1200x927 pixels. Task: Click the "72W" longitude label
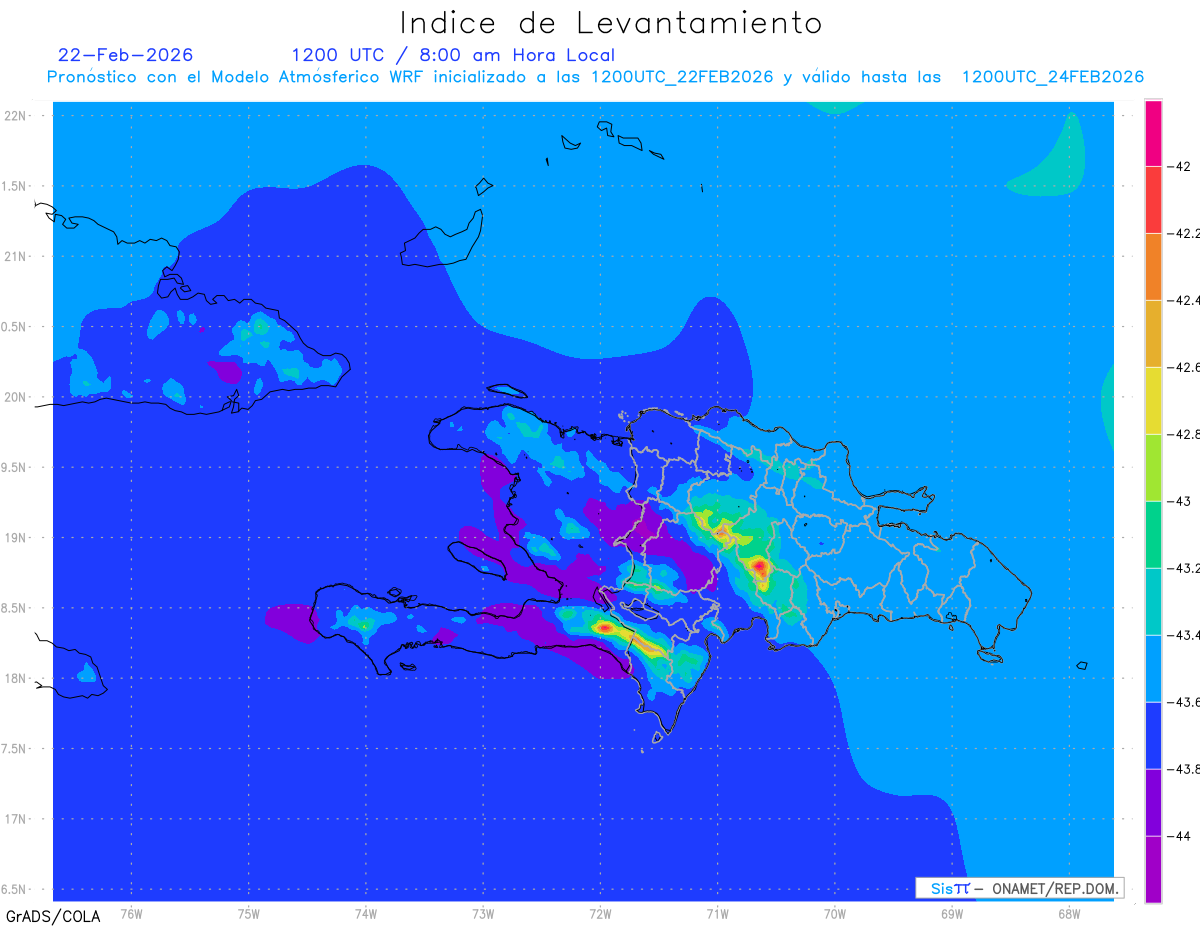[600, 913]
